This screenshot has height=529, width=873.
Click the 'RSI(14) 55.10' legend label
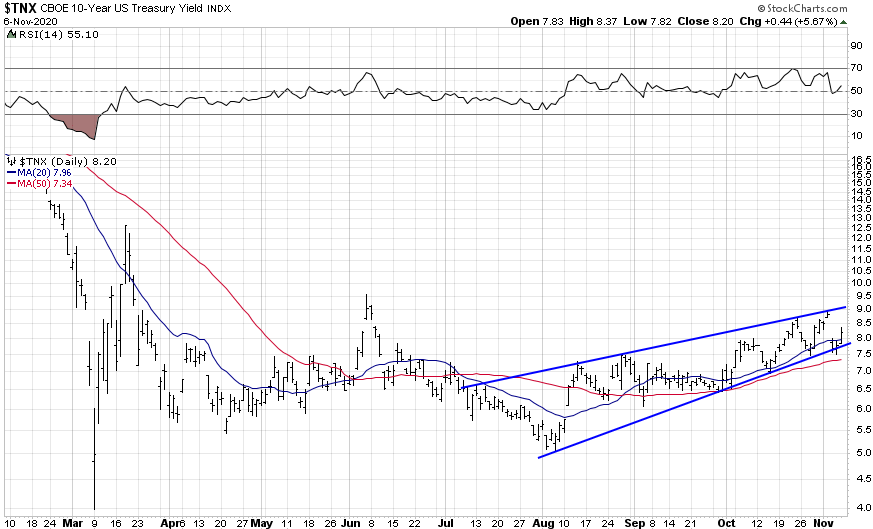[x=58, y=35]
